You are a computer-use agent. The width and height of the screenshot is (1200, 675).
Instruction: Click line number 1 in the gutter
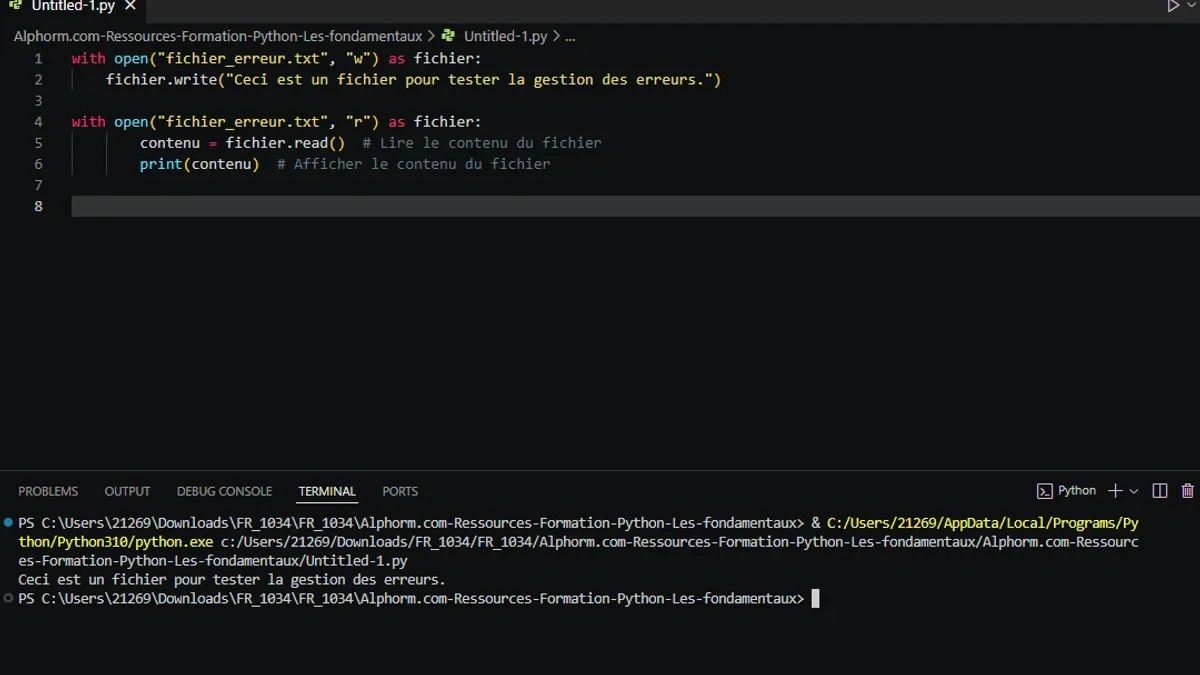[x=38, y=59]
